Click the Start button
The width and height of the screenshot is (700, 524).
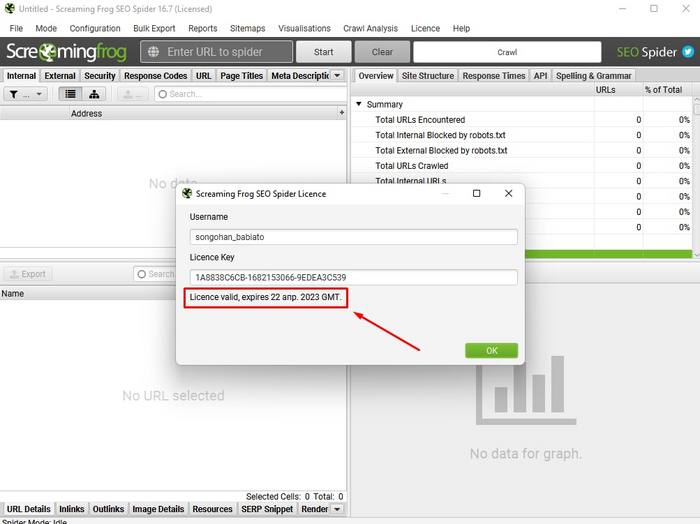coord(324,52)
